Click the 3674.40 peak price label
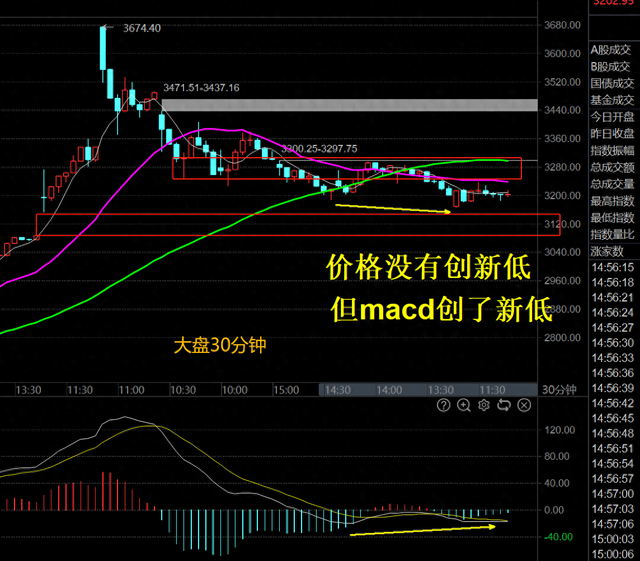Viewport: 640px width, 561px height. [142, 28]
